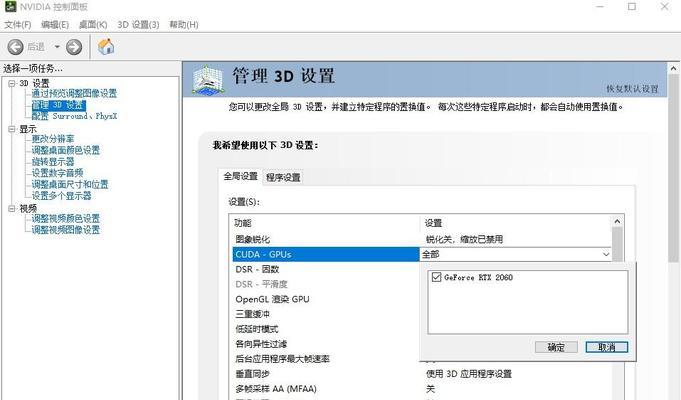Click the 恢复默认设置 link
This screenshot has width=681, height=400.
click(x=632, y=89)
